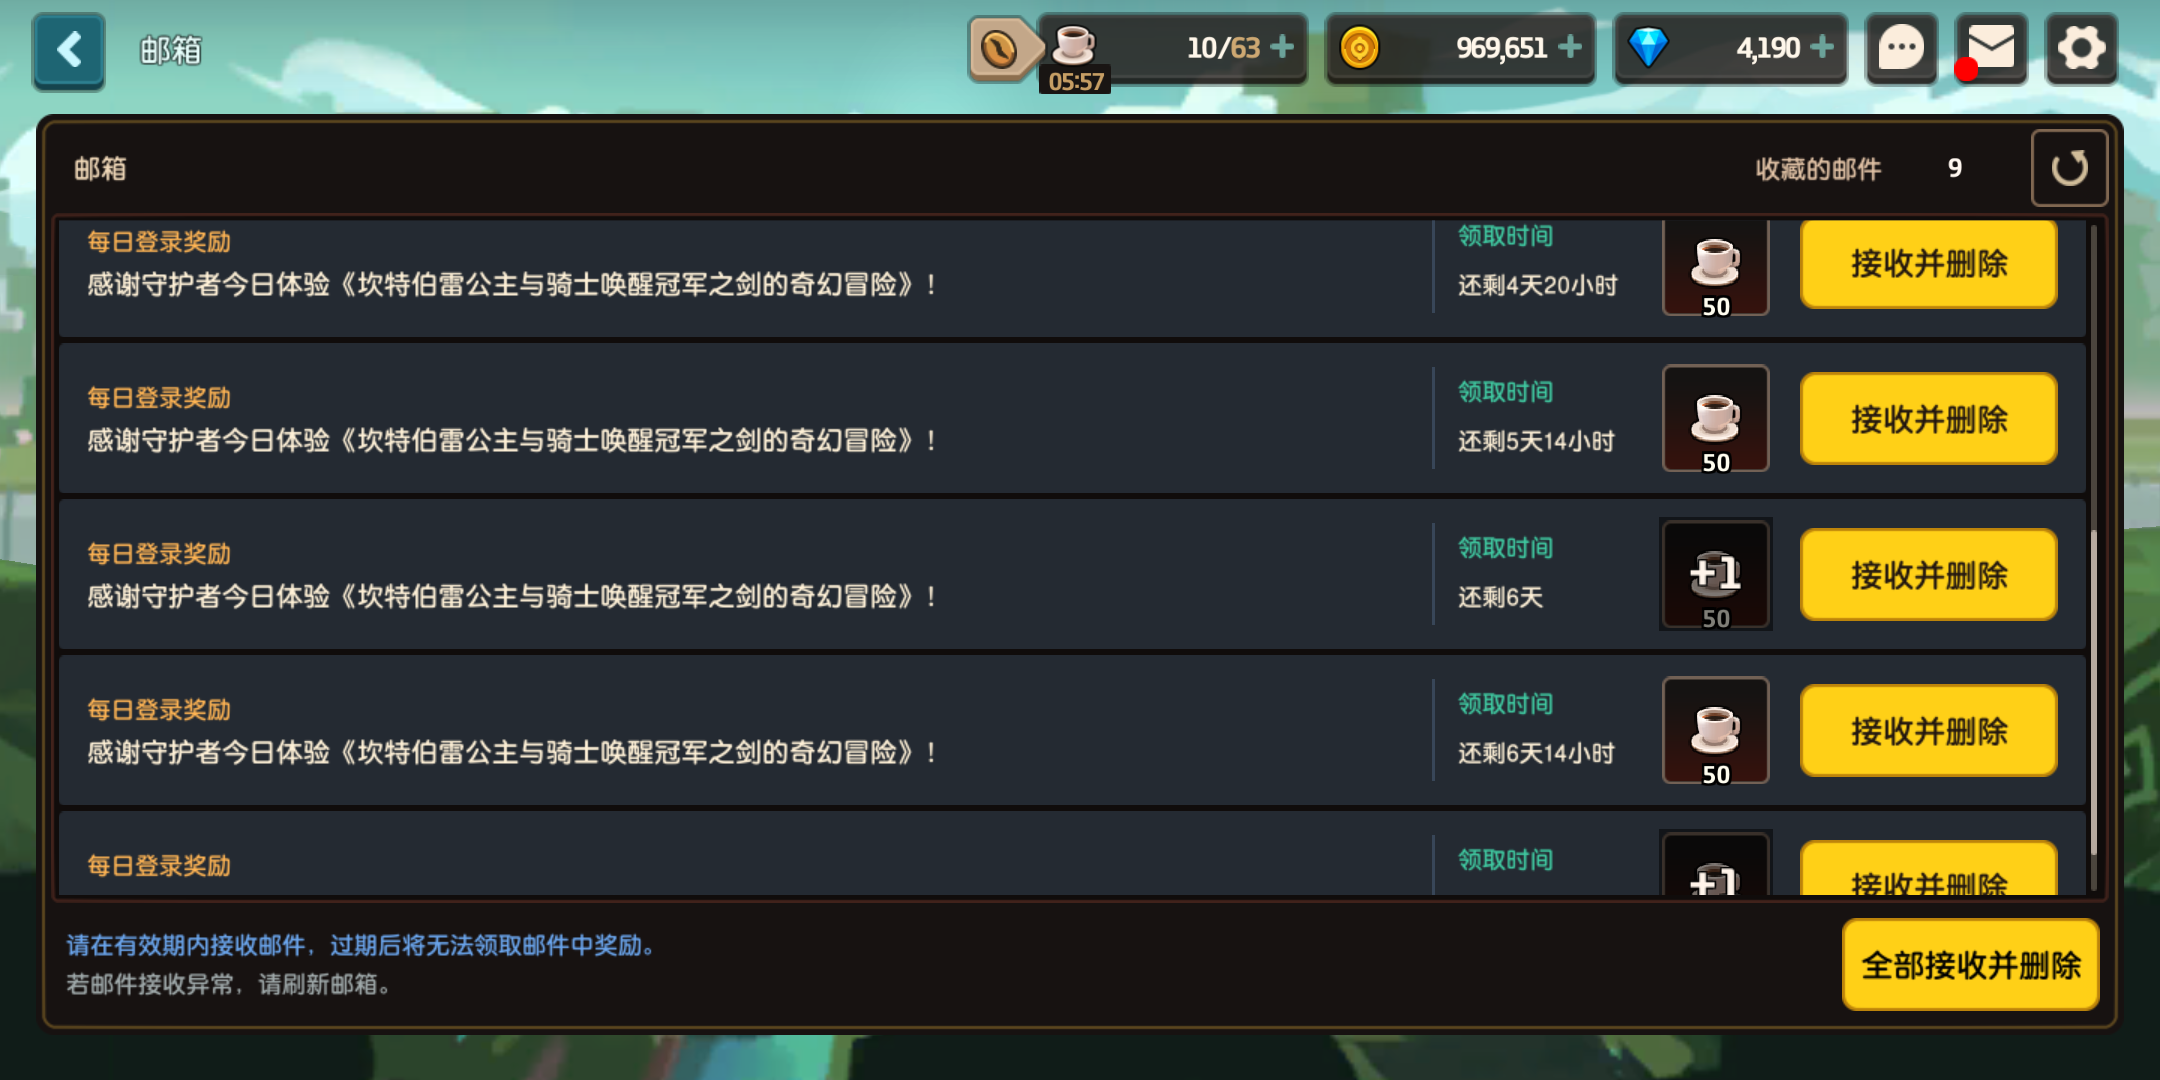
Task: Open the mail envelope icon
Action: click(x=1990, y=48)
